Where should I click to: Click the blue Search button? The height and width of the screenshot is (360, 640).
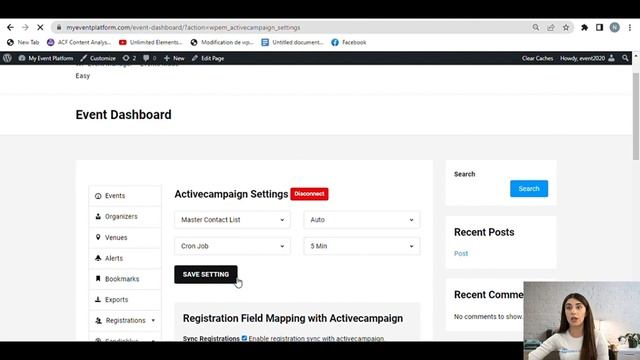(x=529, y=189)
